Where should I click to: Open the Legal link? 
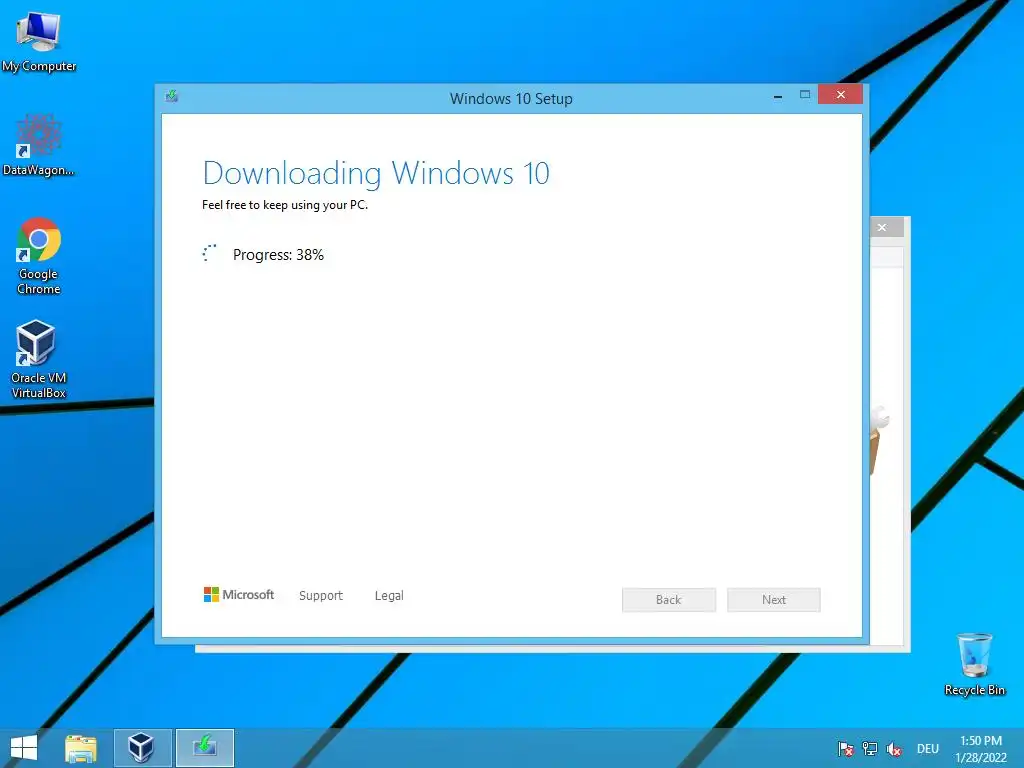pyautogui.click(x=389, y=596)
